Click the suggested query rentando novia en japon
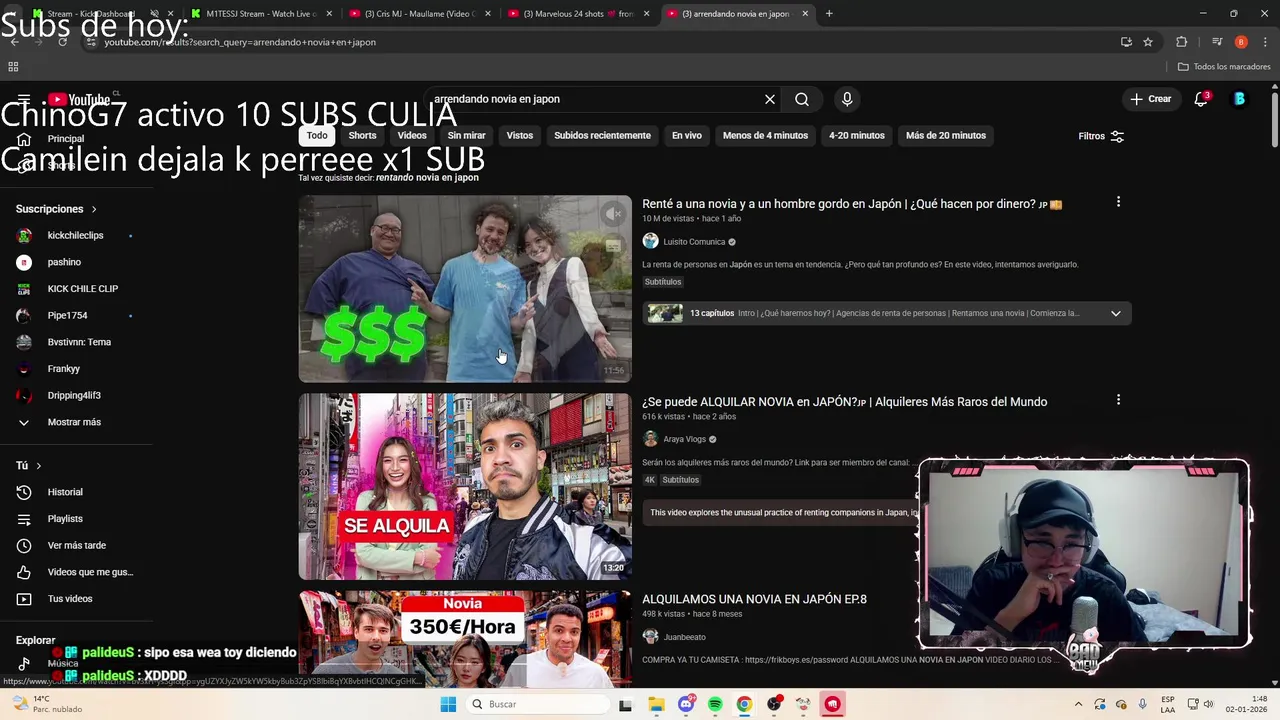This screenshot has width=1280, height=720. tap(427, 178)
